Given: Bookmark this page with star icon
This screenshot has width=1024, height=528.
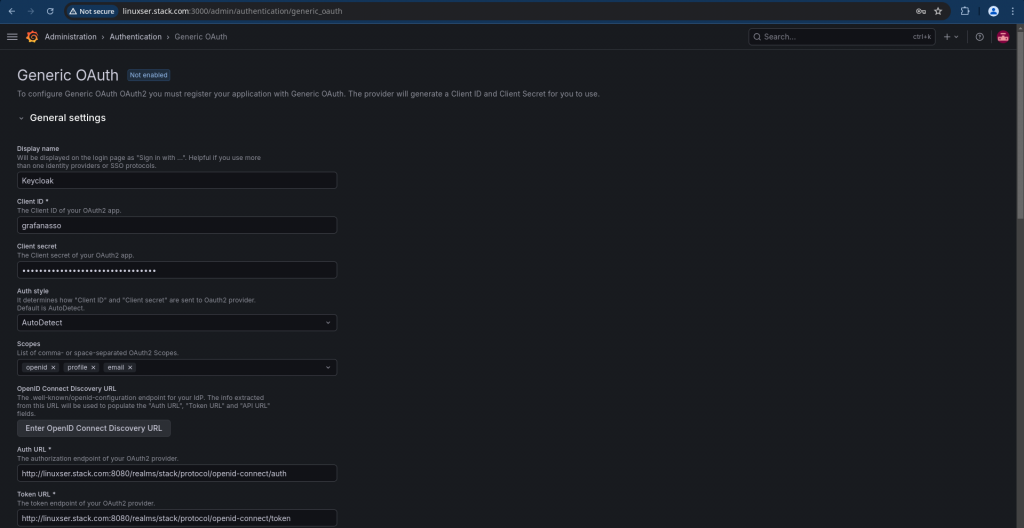Looking at the screenshot, I should tap(938, 11).
